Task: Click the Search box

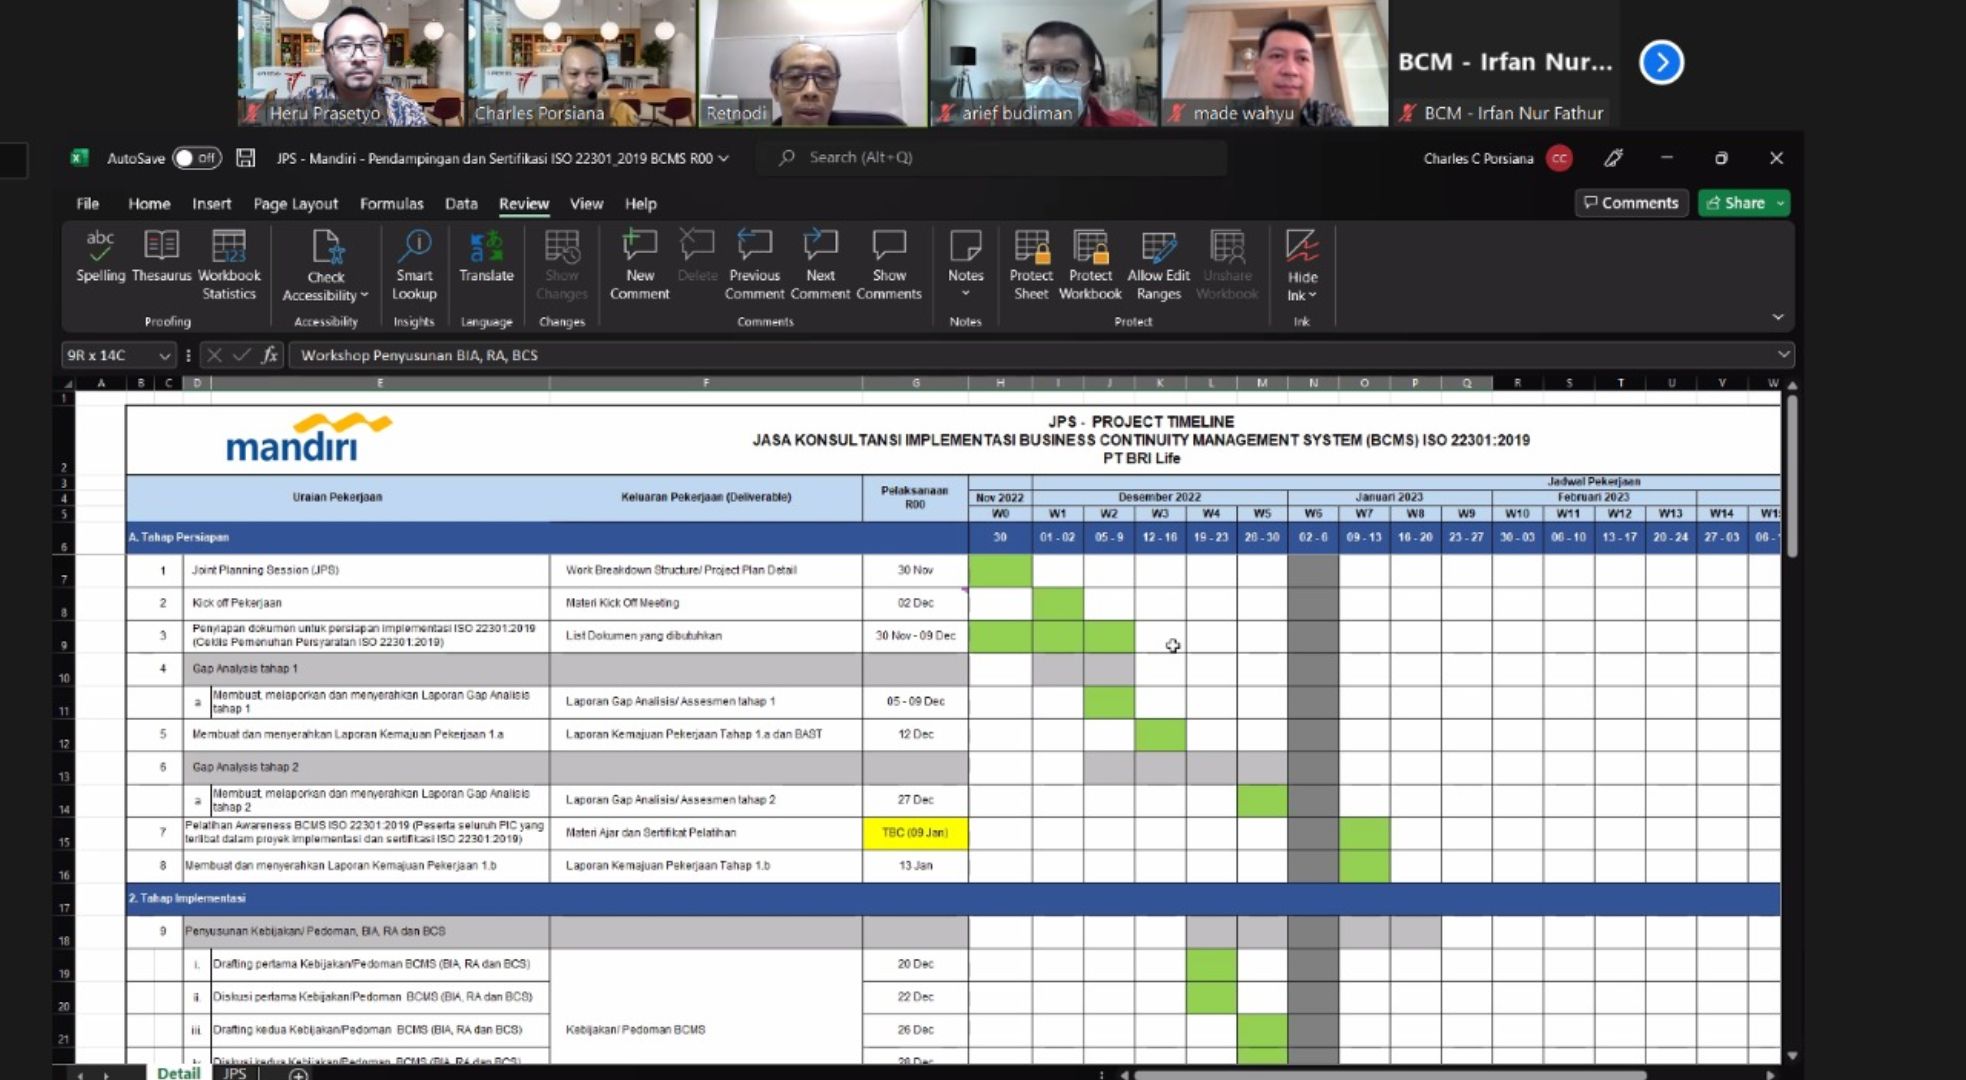Action: click(x=990, y=158)
